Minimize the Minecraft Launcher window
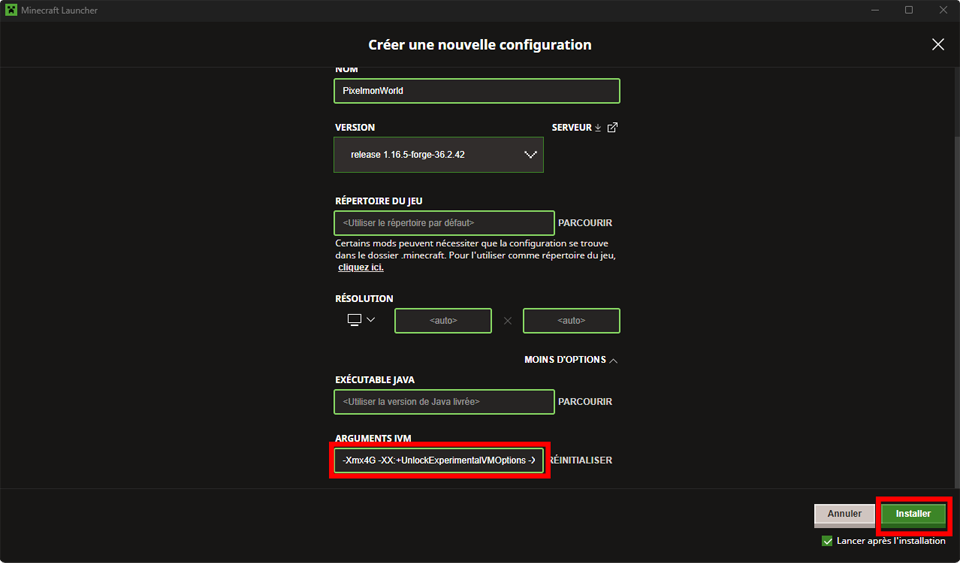Screen dimensions: 960x563 875,10
